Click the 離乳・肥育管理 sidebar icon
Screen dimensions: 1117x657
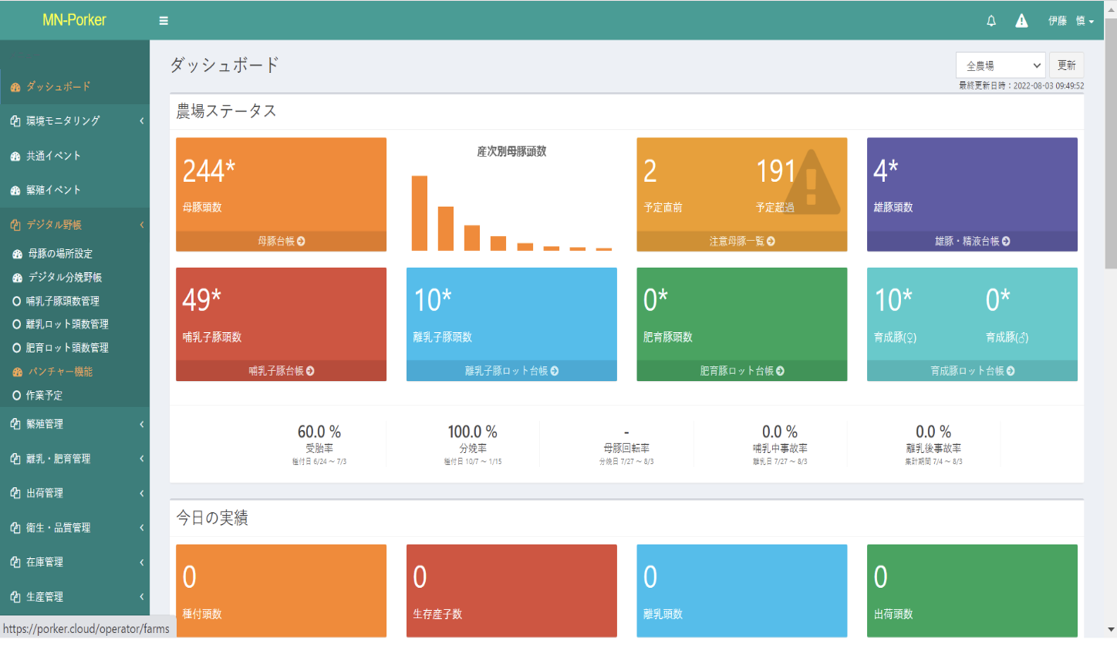point(16,459)
